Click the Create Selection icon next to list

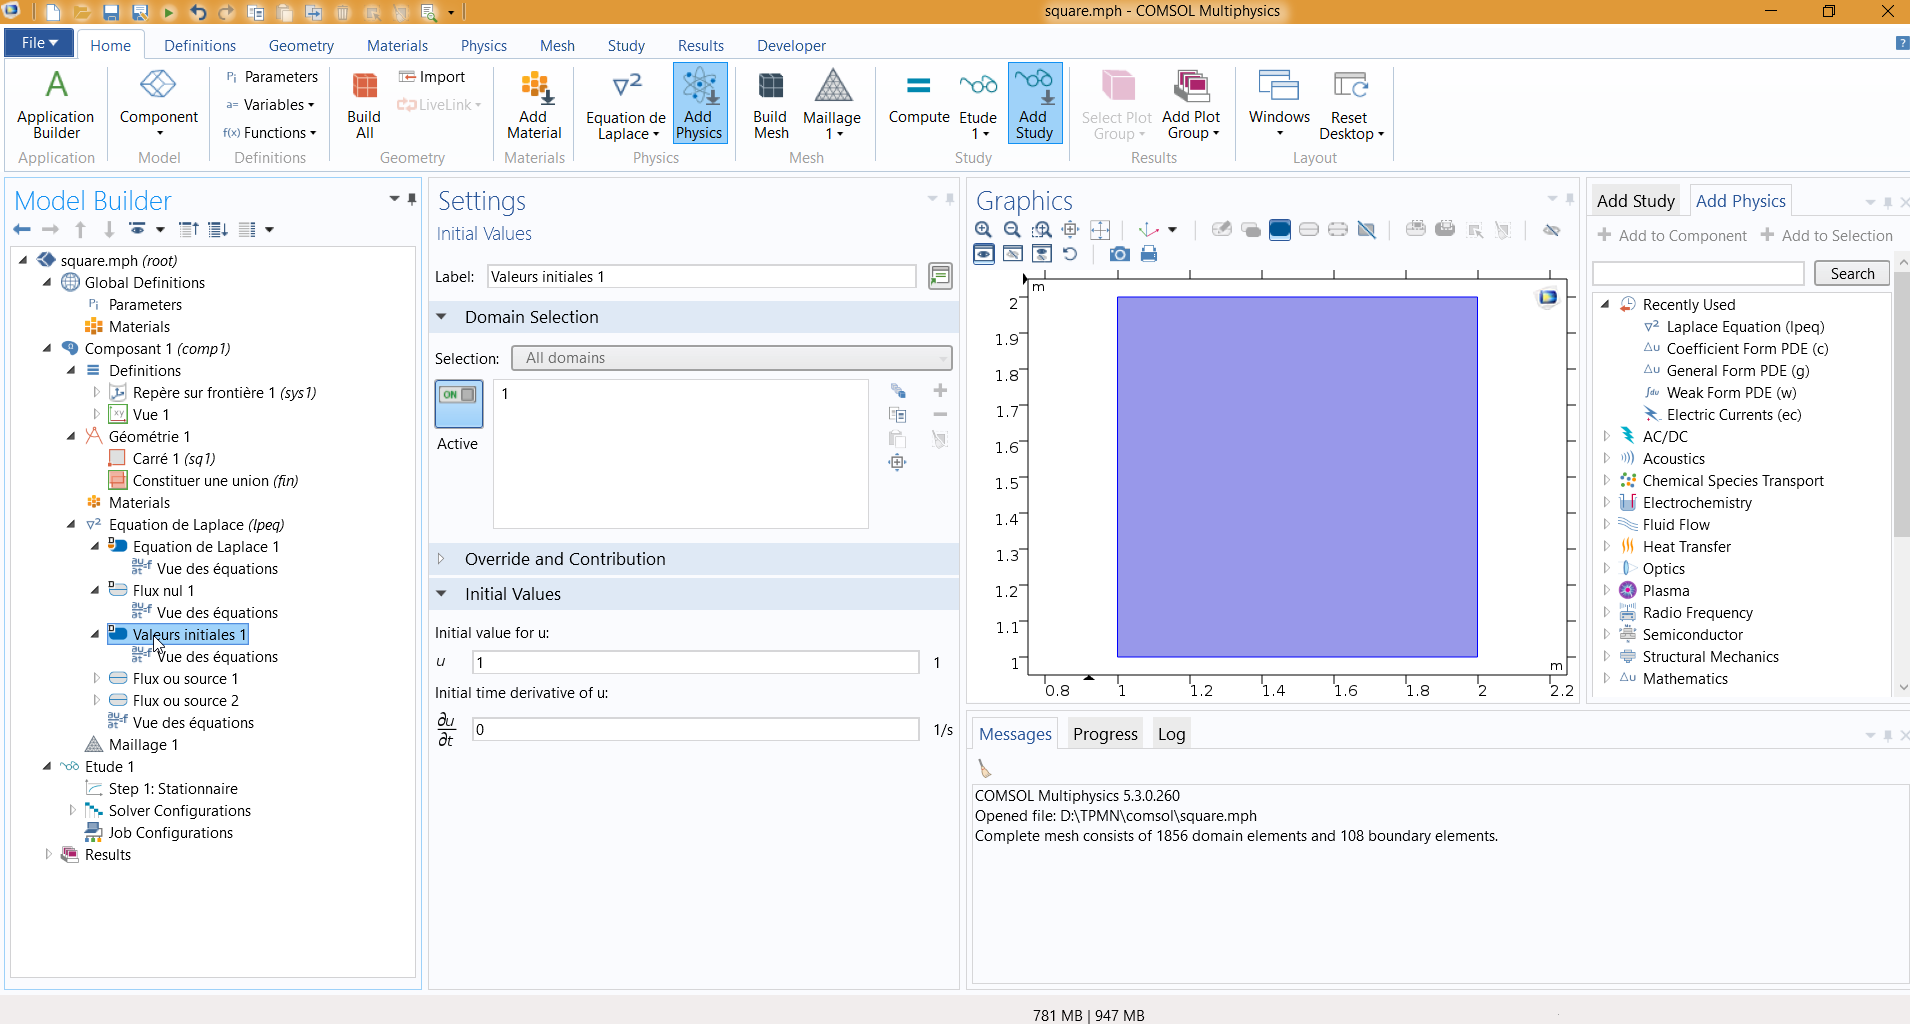[897, 391]
